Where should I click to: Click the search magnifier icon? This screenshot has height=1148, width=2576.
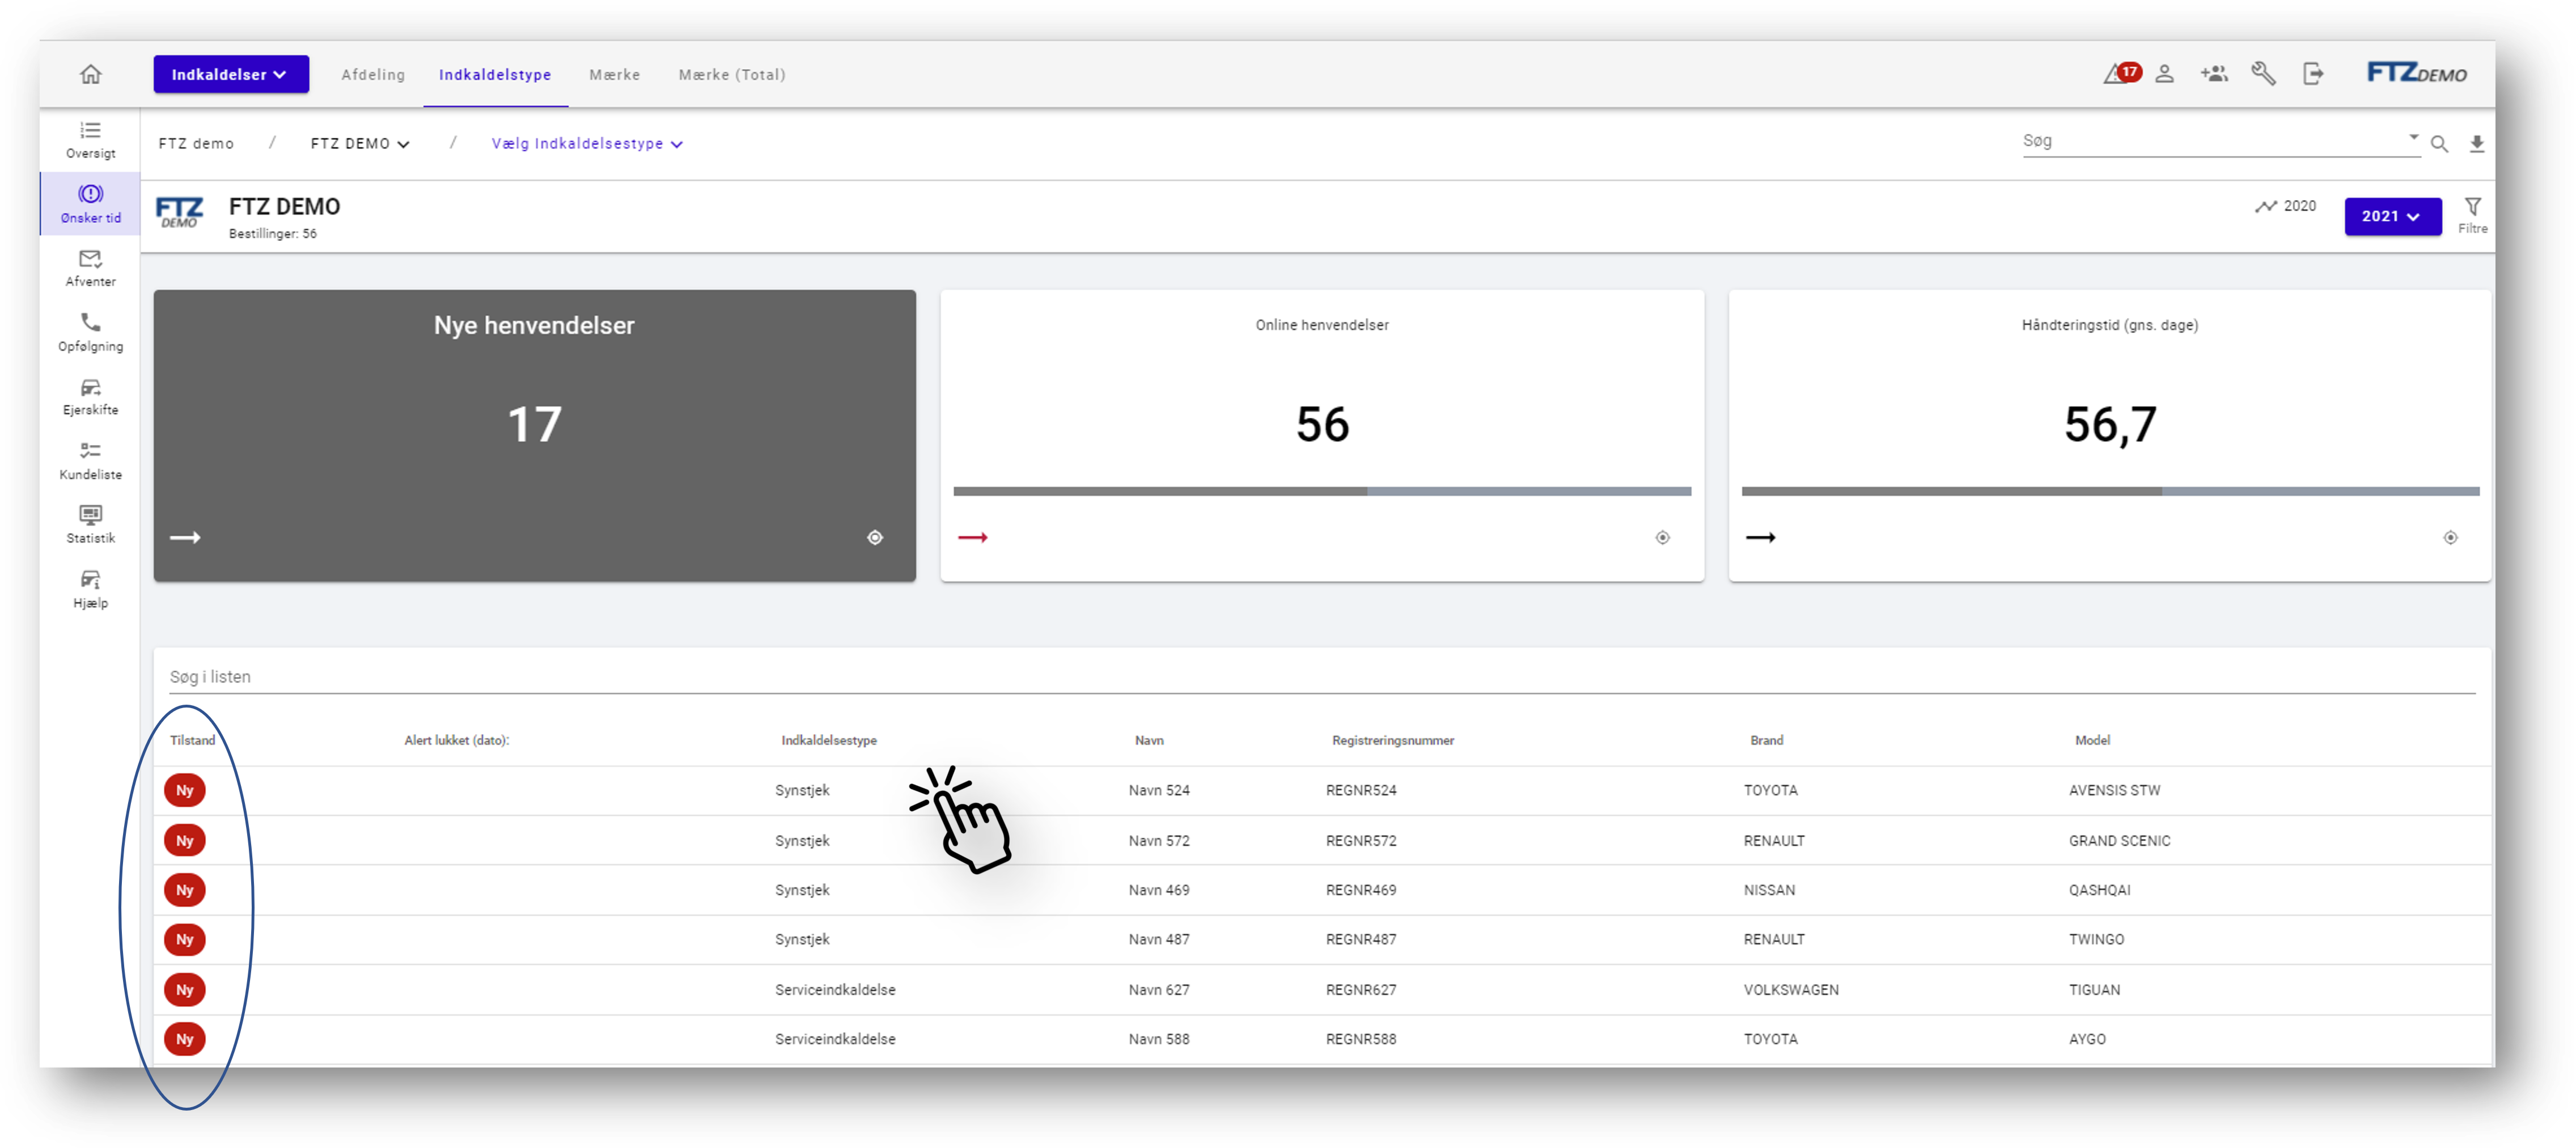click(2439, 144)
